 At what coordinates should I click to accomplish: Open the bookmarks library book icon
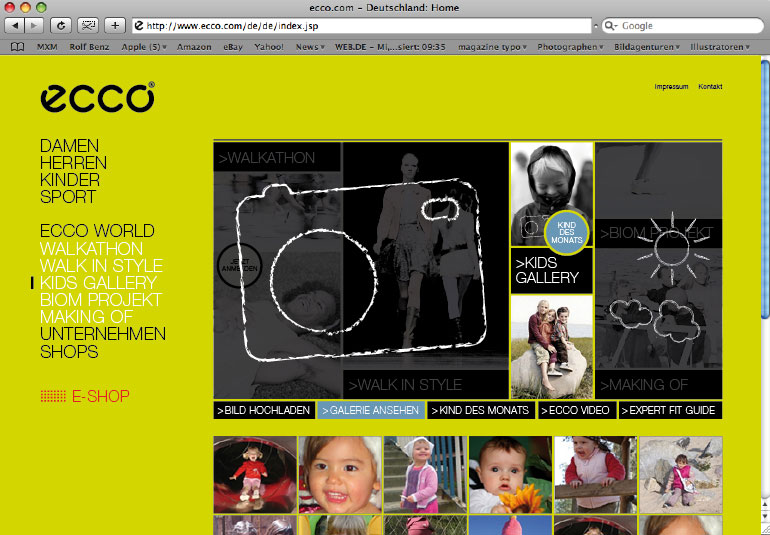(17, 47)
